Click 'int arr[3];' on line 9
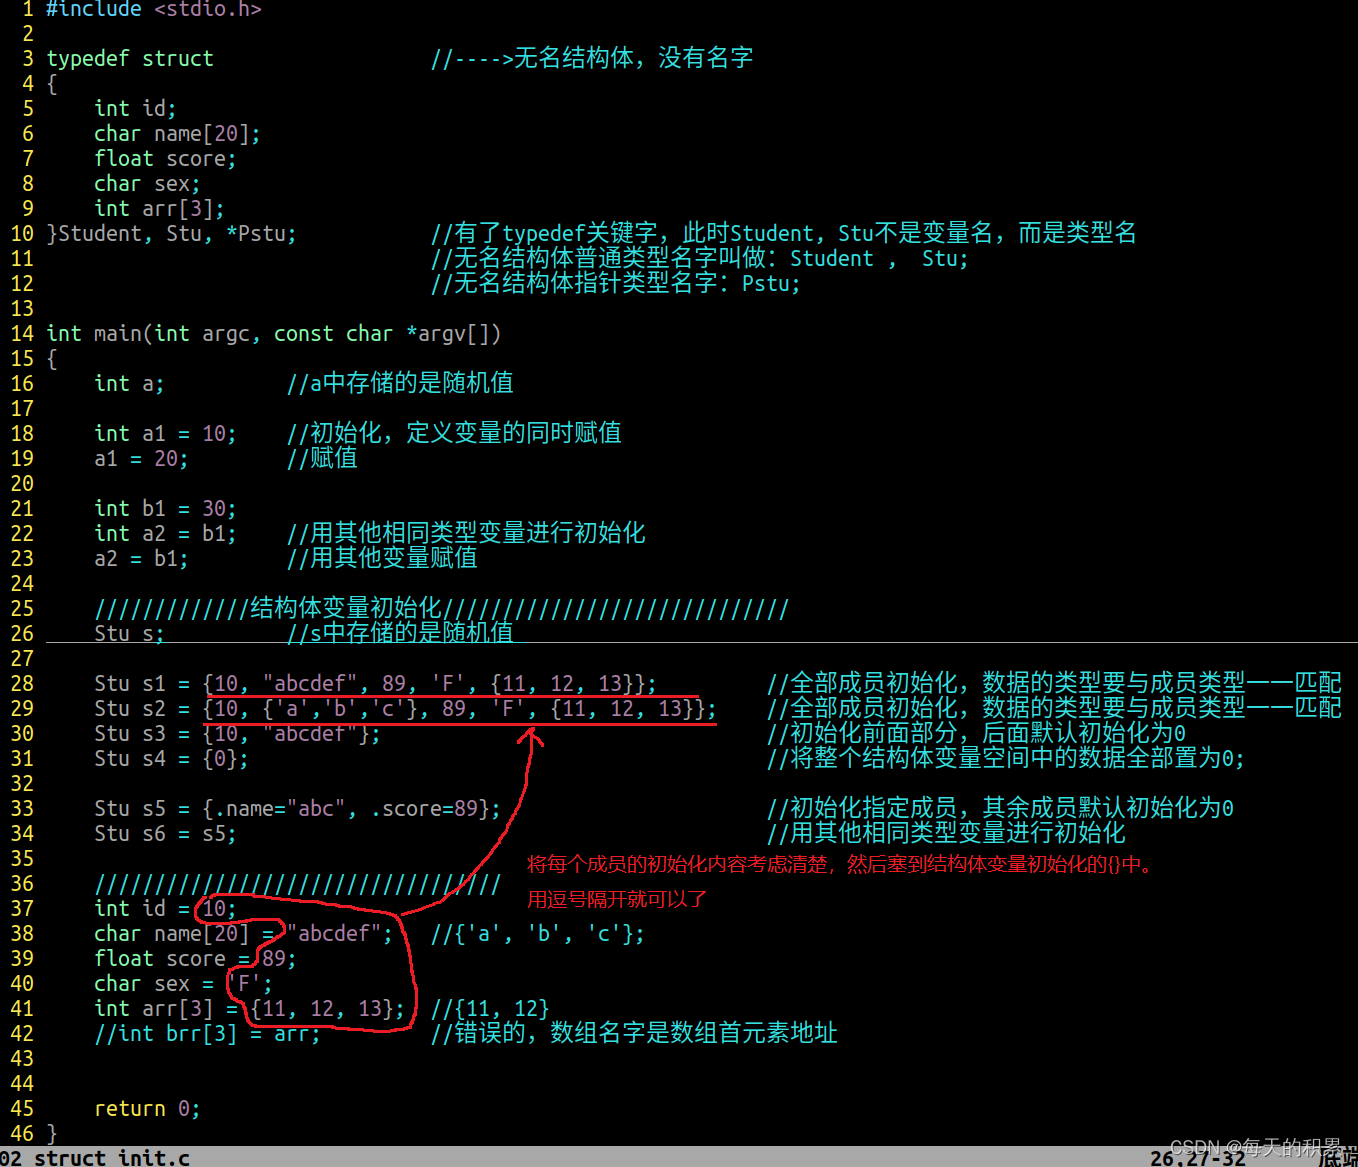 159,209
